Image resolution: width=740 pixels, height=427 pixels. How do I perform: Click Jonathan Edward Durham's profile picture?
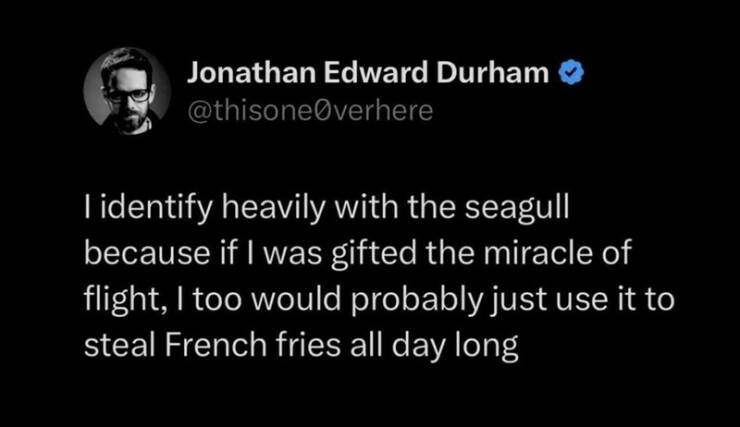pyautogui.click(x=128, y=90)
